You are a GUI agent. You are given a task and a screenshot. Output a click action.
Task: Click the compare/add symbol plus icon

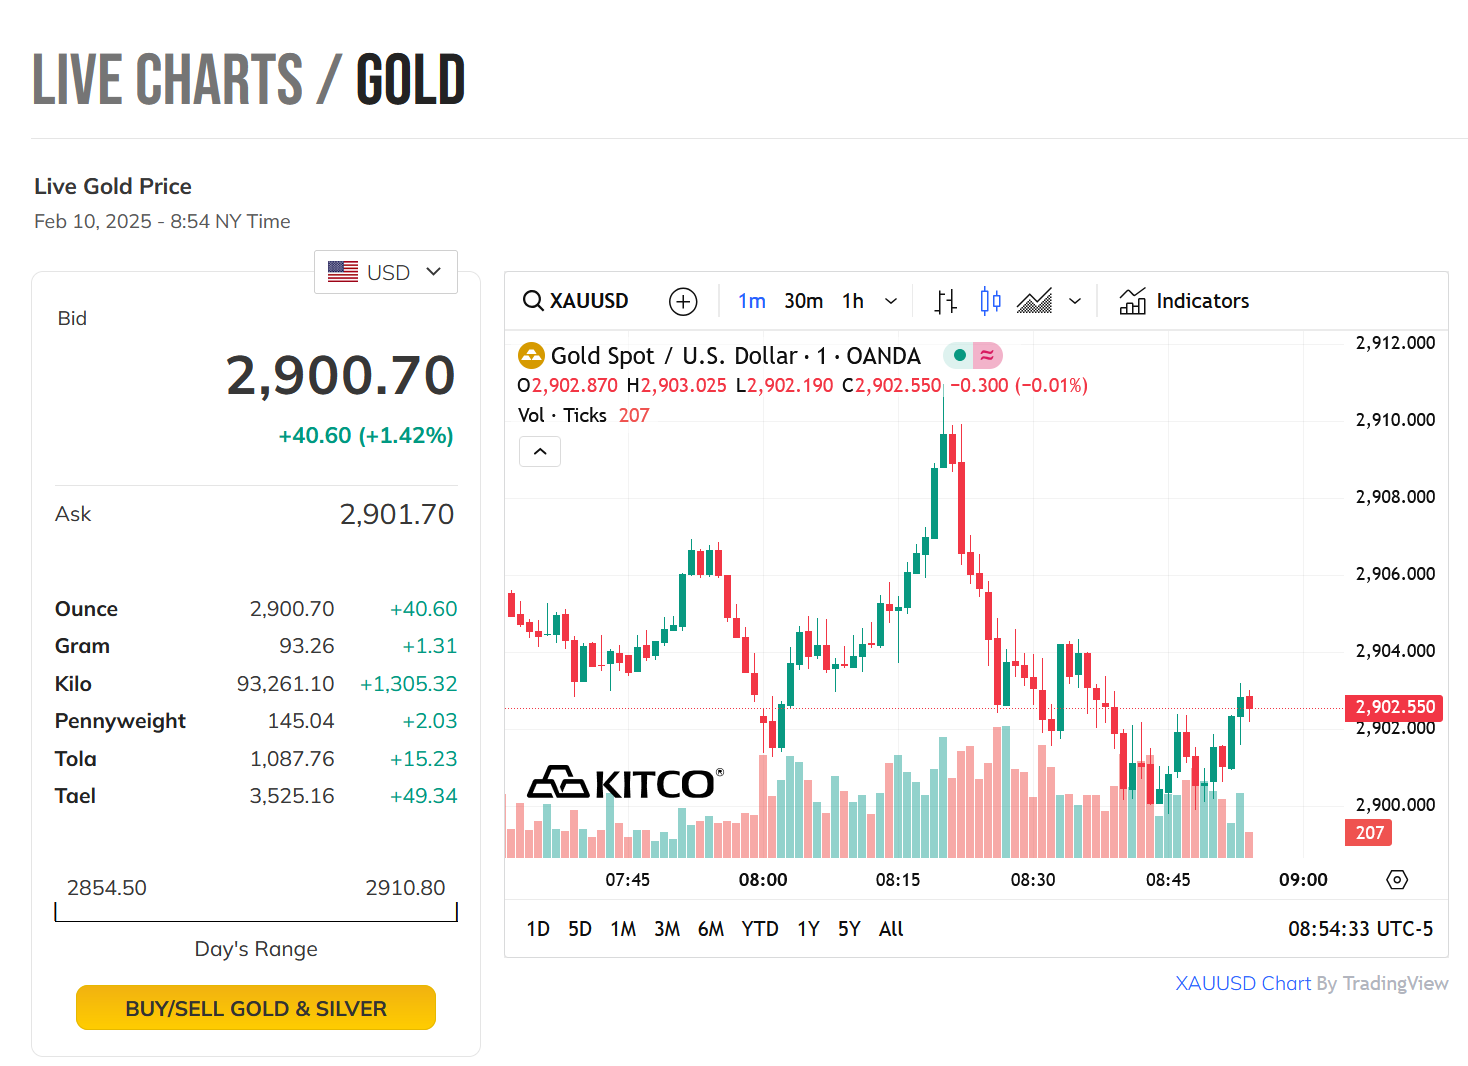[683, 301]
